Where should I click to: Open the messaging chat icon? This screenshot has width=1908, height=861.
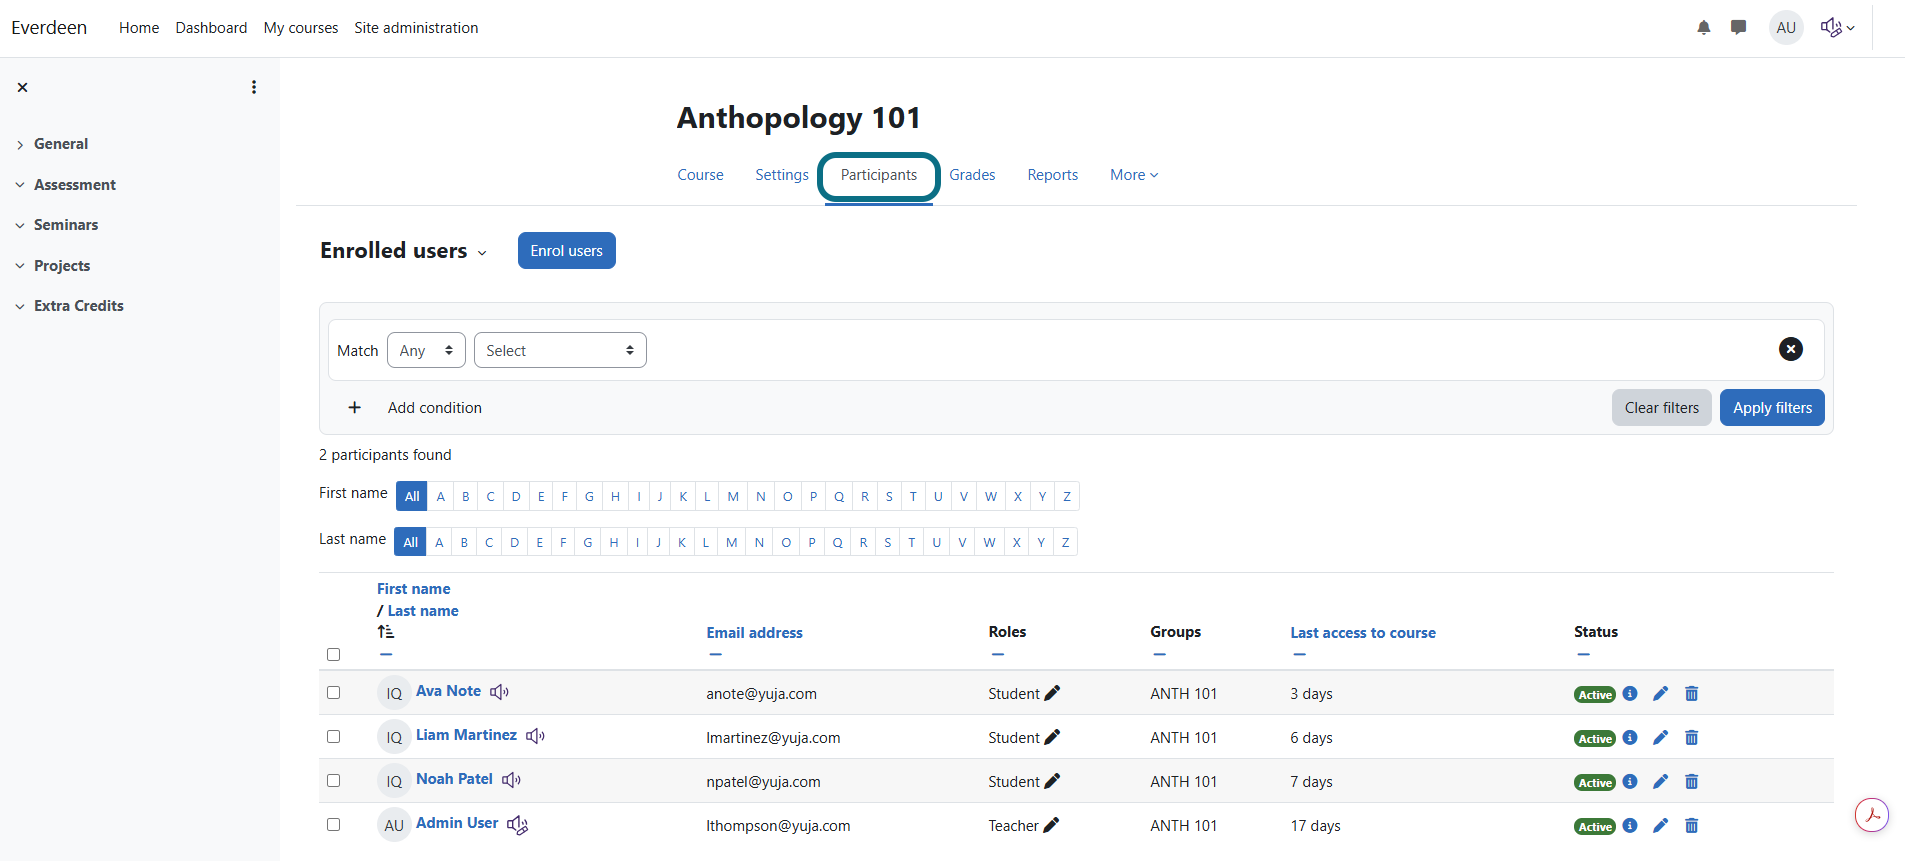(1739, 28)
